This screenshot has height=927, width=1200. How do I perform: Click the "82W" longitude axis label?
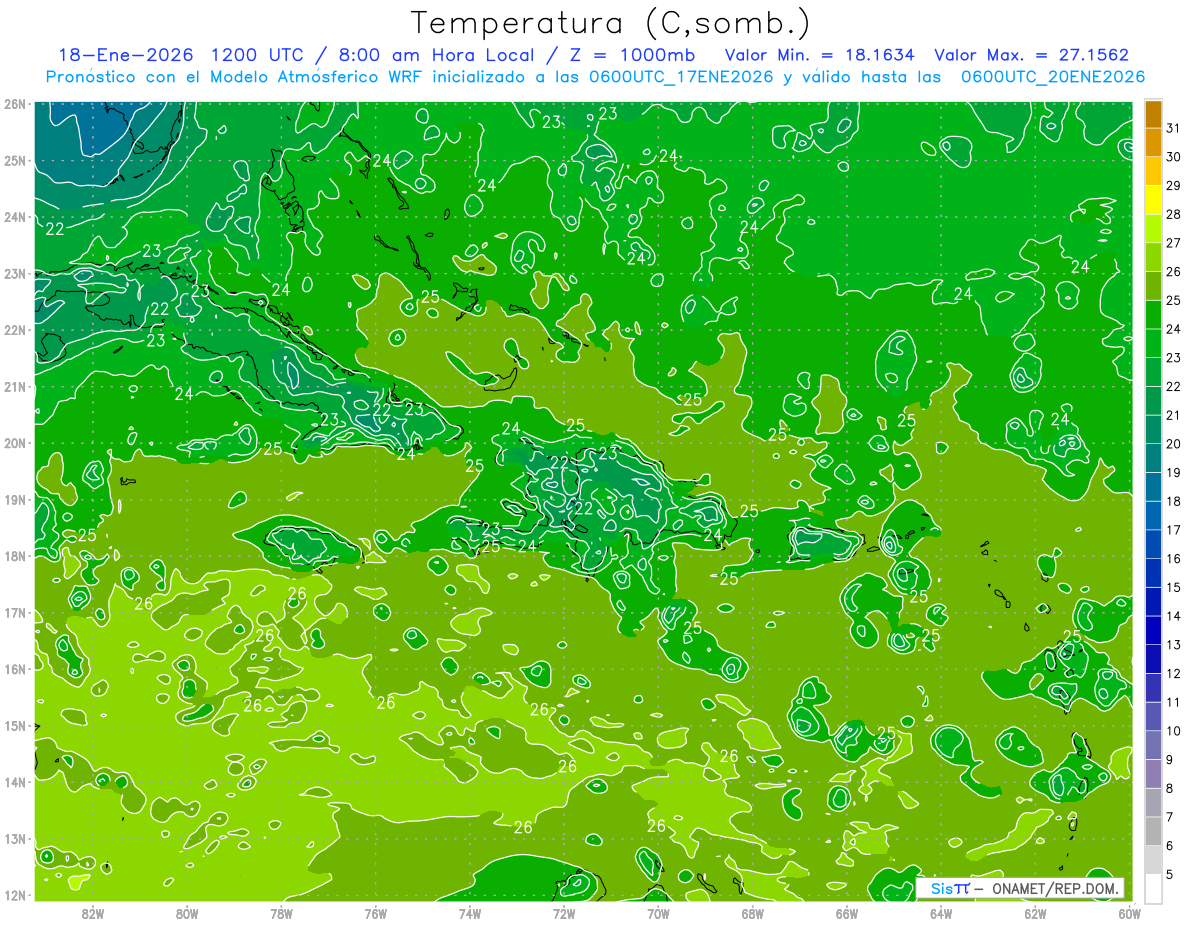pyautogui.click(x=93, y=913)
